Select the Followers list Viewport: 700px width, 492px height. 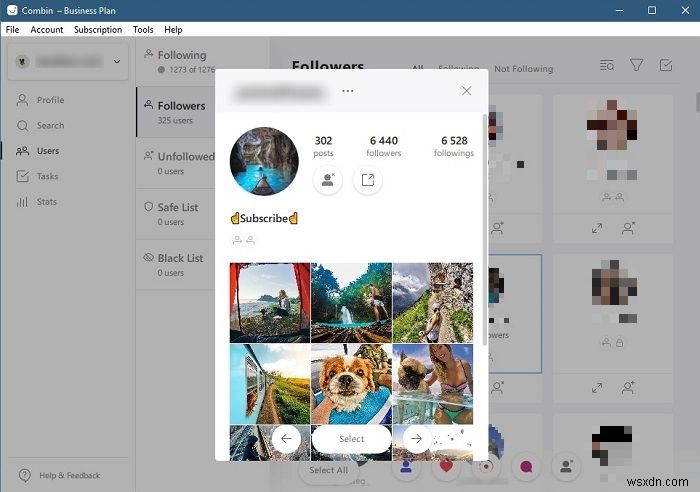click(176, 112)
